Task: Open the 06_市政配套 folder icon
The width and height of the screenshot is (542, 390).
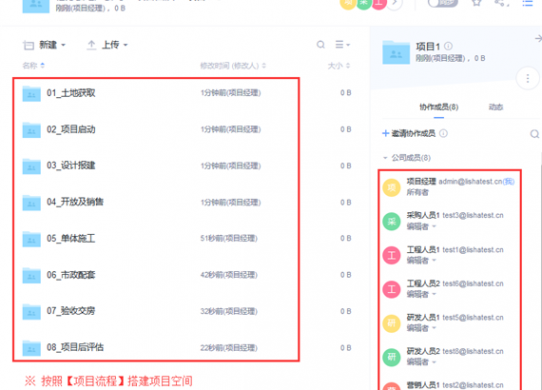Action: (31, 275)
